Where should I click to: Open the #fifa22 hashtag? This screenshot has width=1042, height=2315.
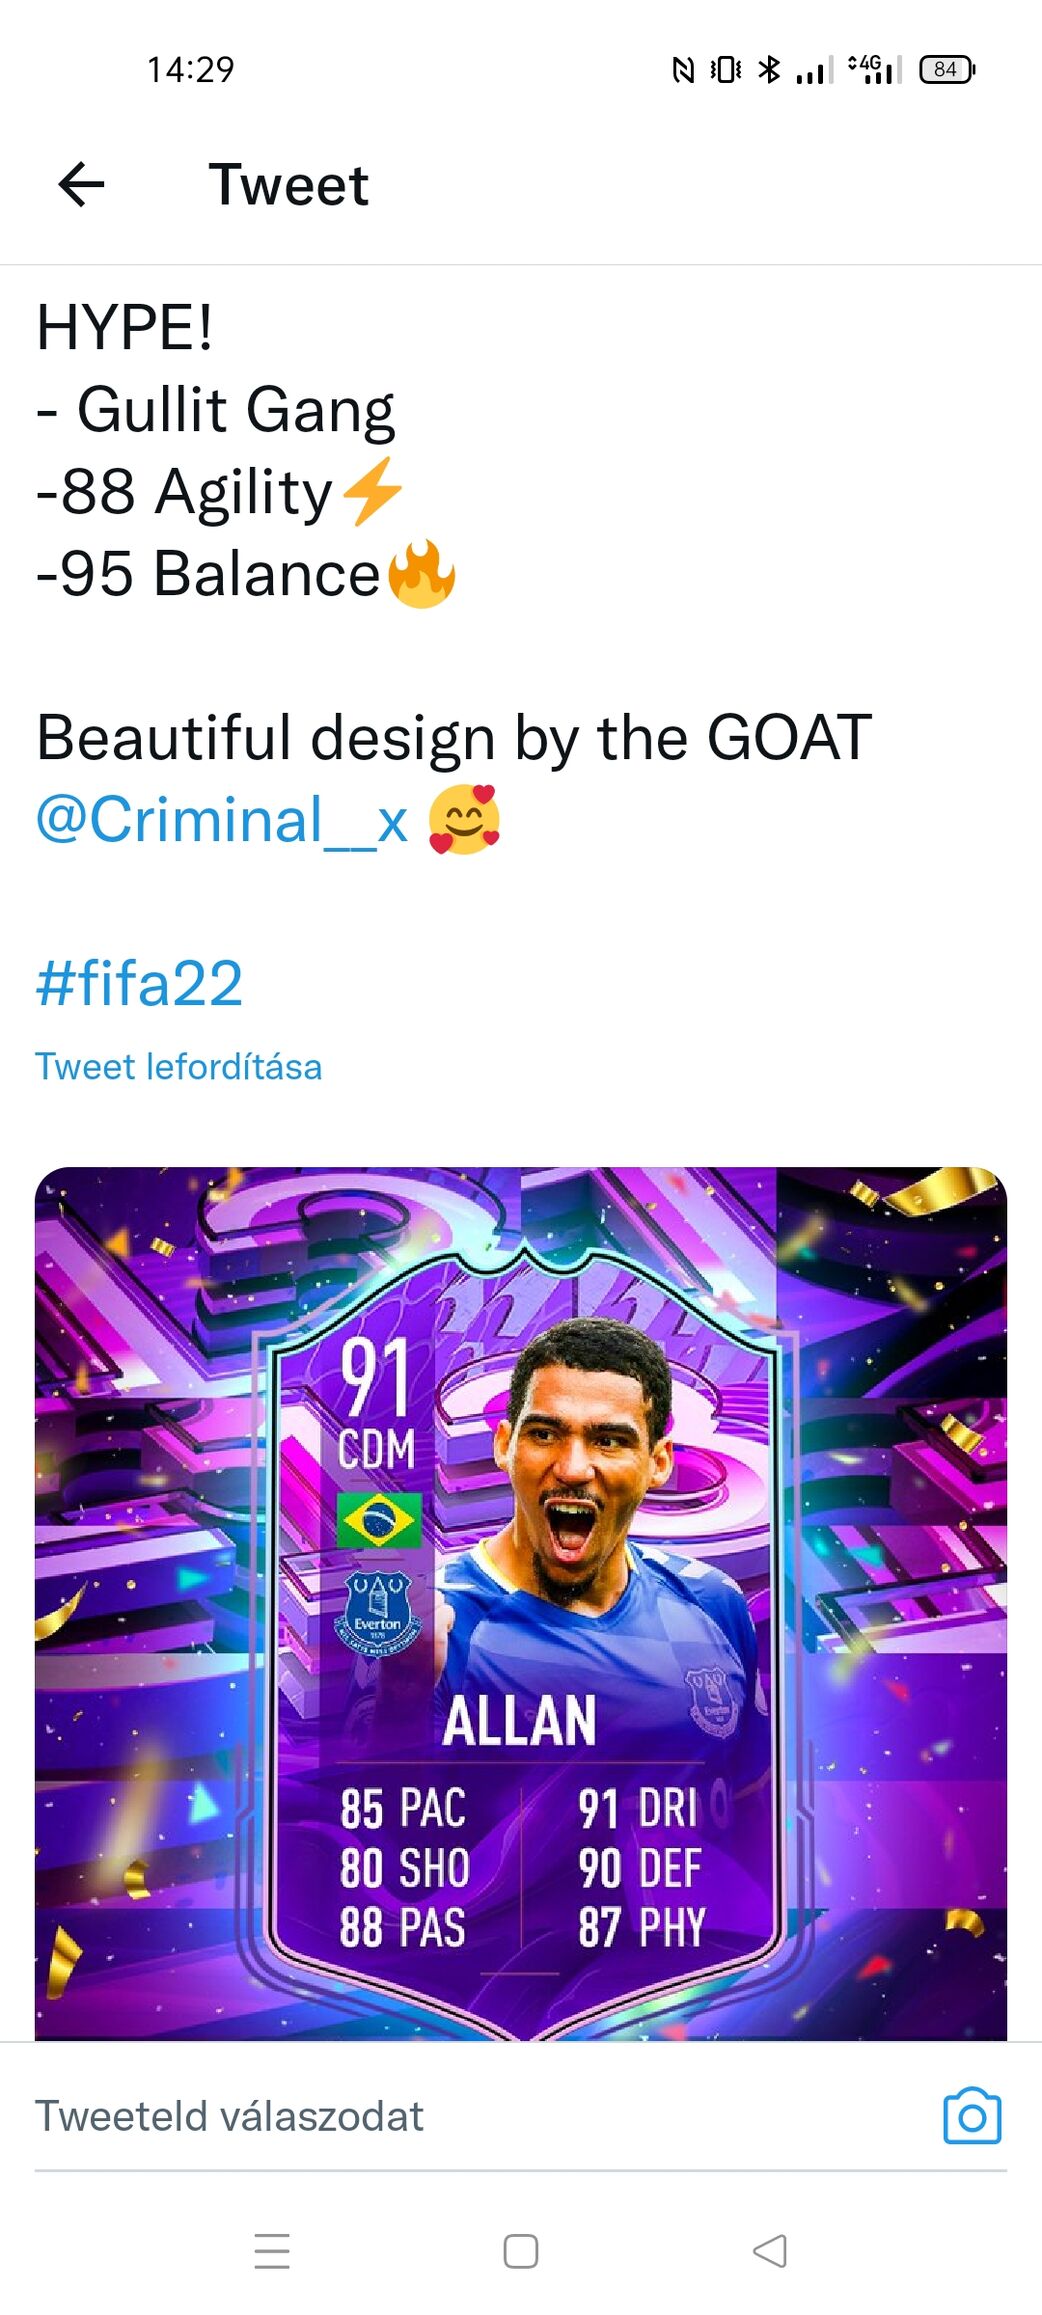click(x=139, y=983)
